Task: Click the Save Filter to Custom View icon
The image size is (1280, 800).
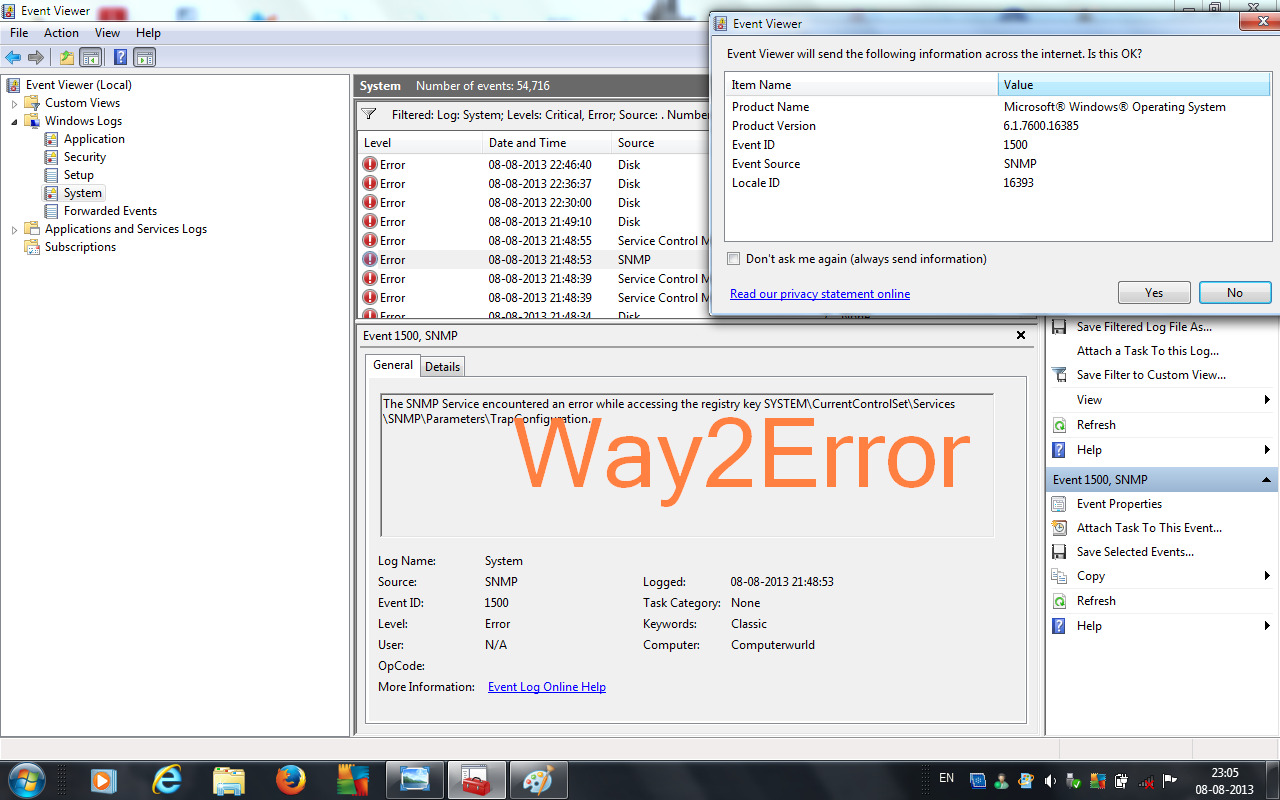Action: pyautogui.click(x=1059, y=375)
